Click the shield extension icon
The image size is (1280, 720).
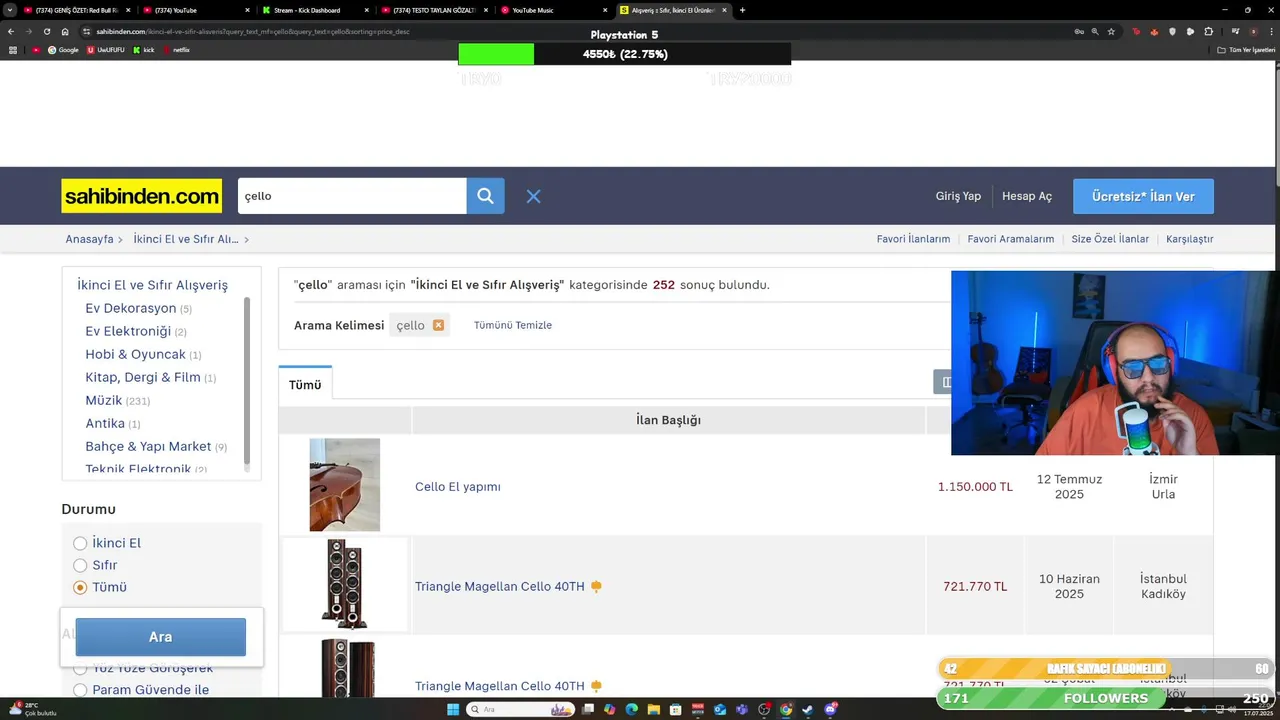pyautogui.click(x=1172, y=32)
